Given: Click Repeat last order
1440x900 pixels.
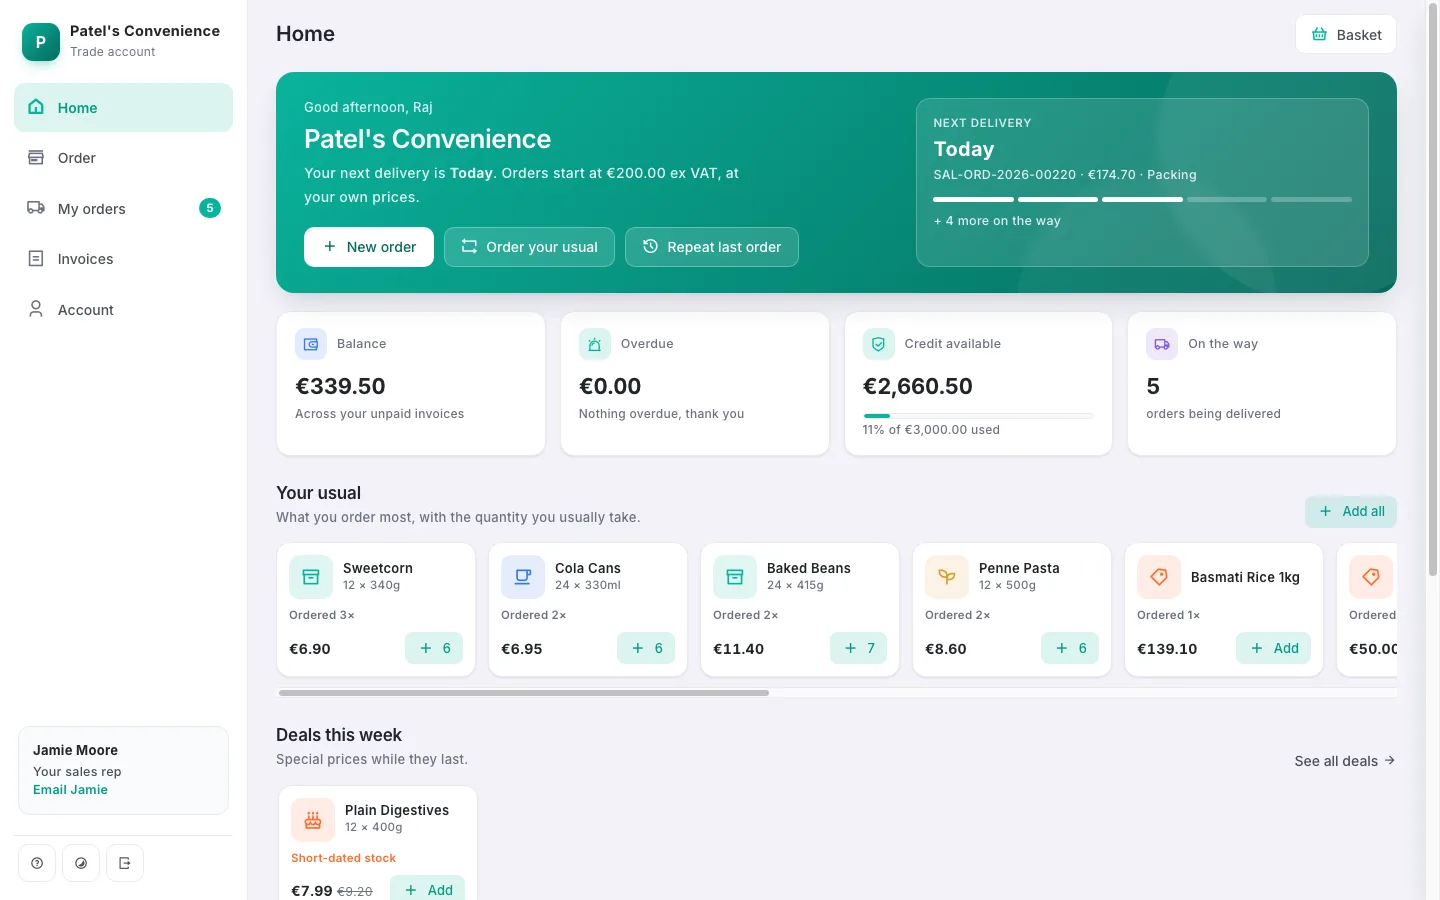Looking at the screenshot, I should 712,247.
